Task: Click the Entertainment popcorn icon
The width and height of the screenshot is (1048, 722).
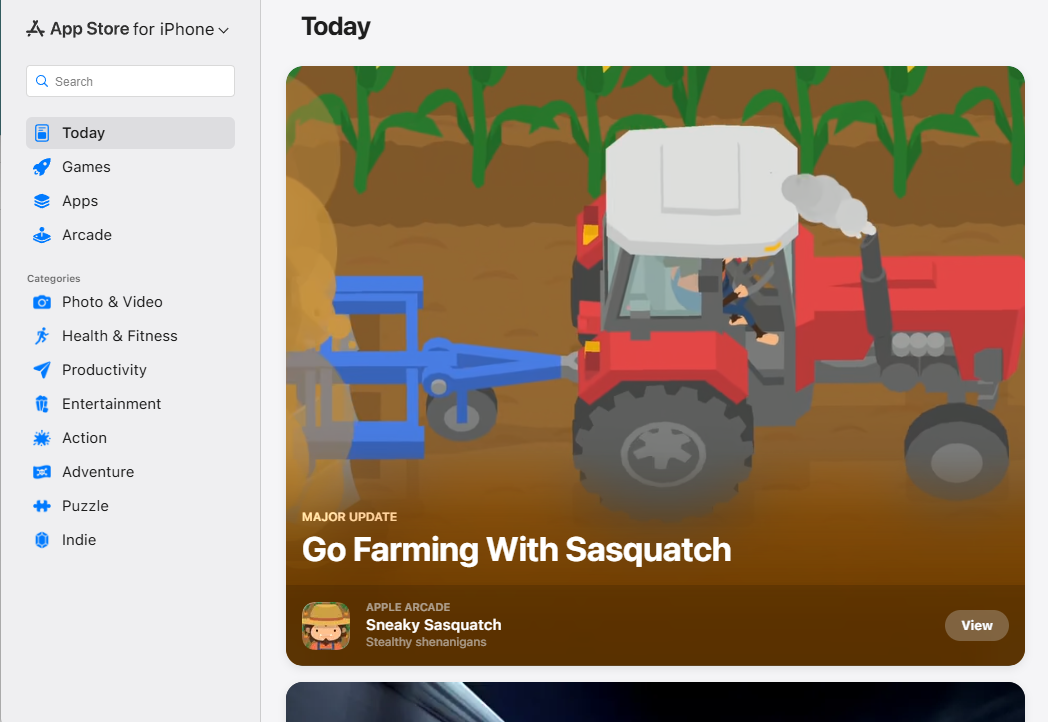Action: pos(42,404)
